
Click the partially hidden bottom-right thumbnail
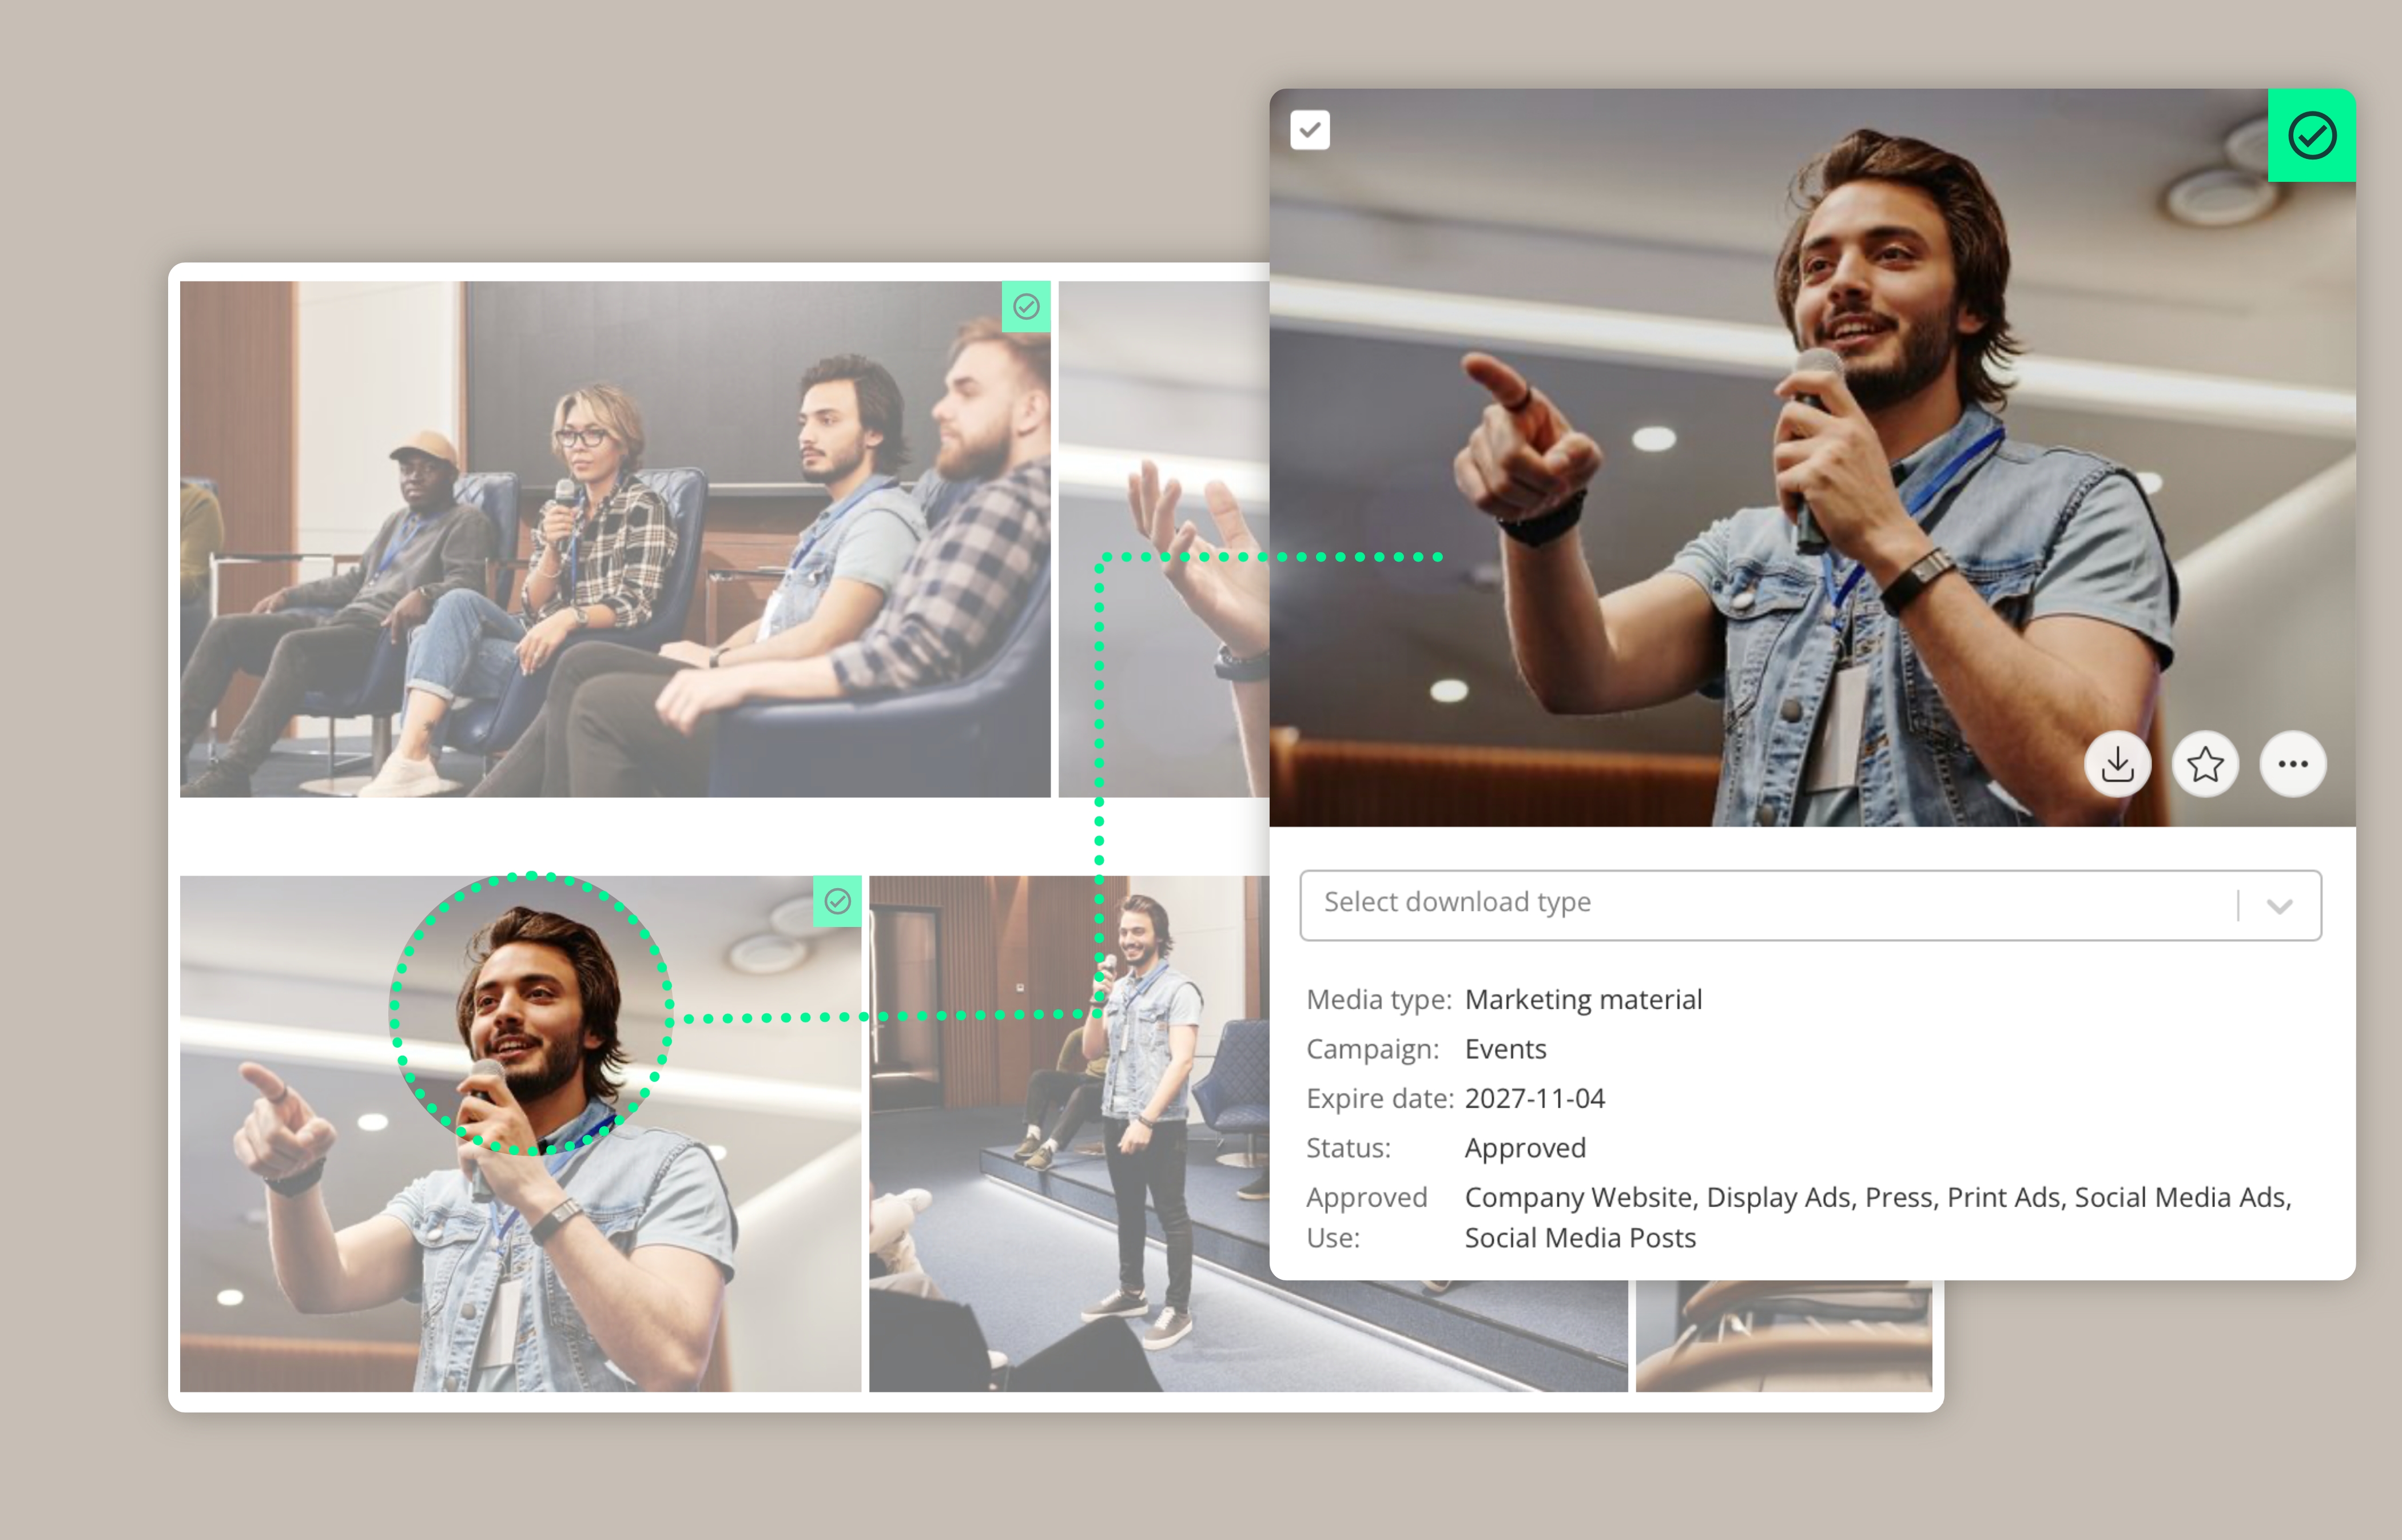coord(1783,1335)
